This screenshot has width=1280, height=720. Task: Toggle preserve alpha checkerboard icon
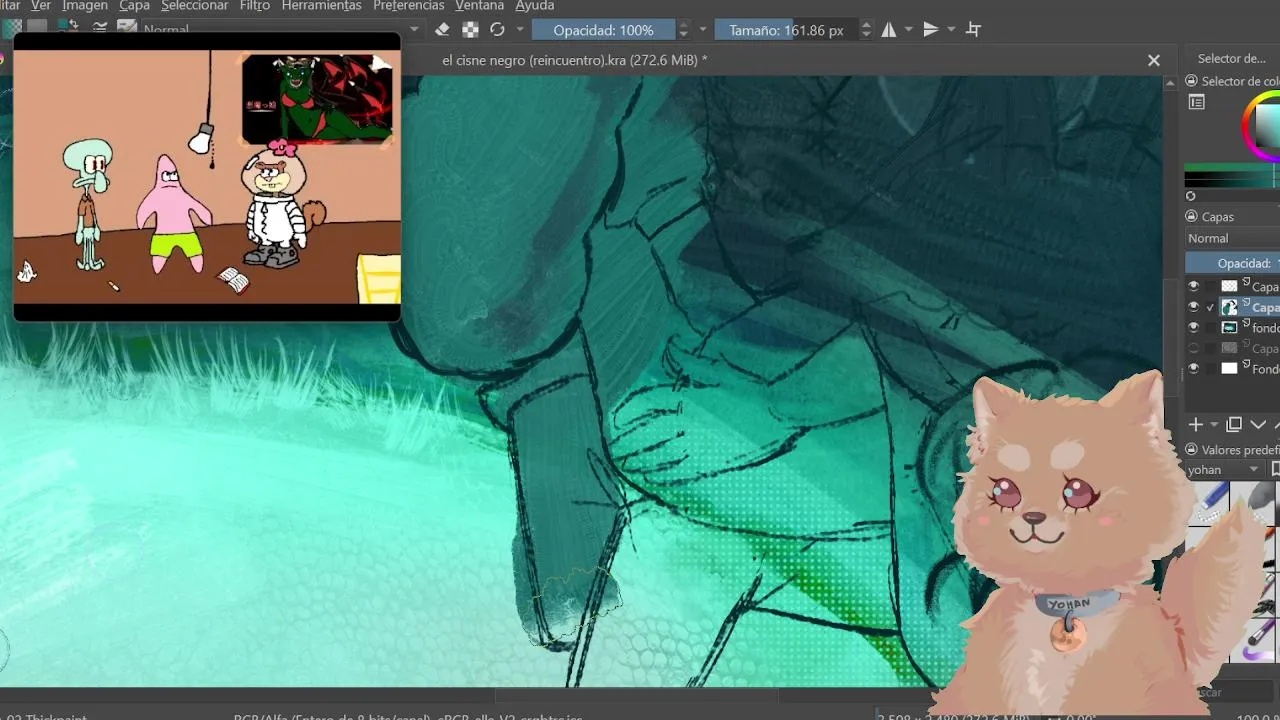click(x=470, y=30)
